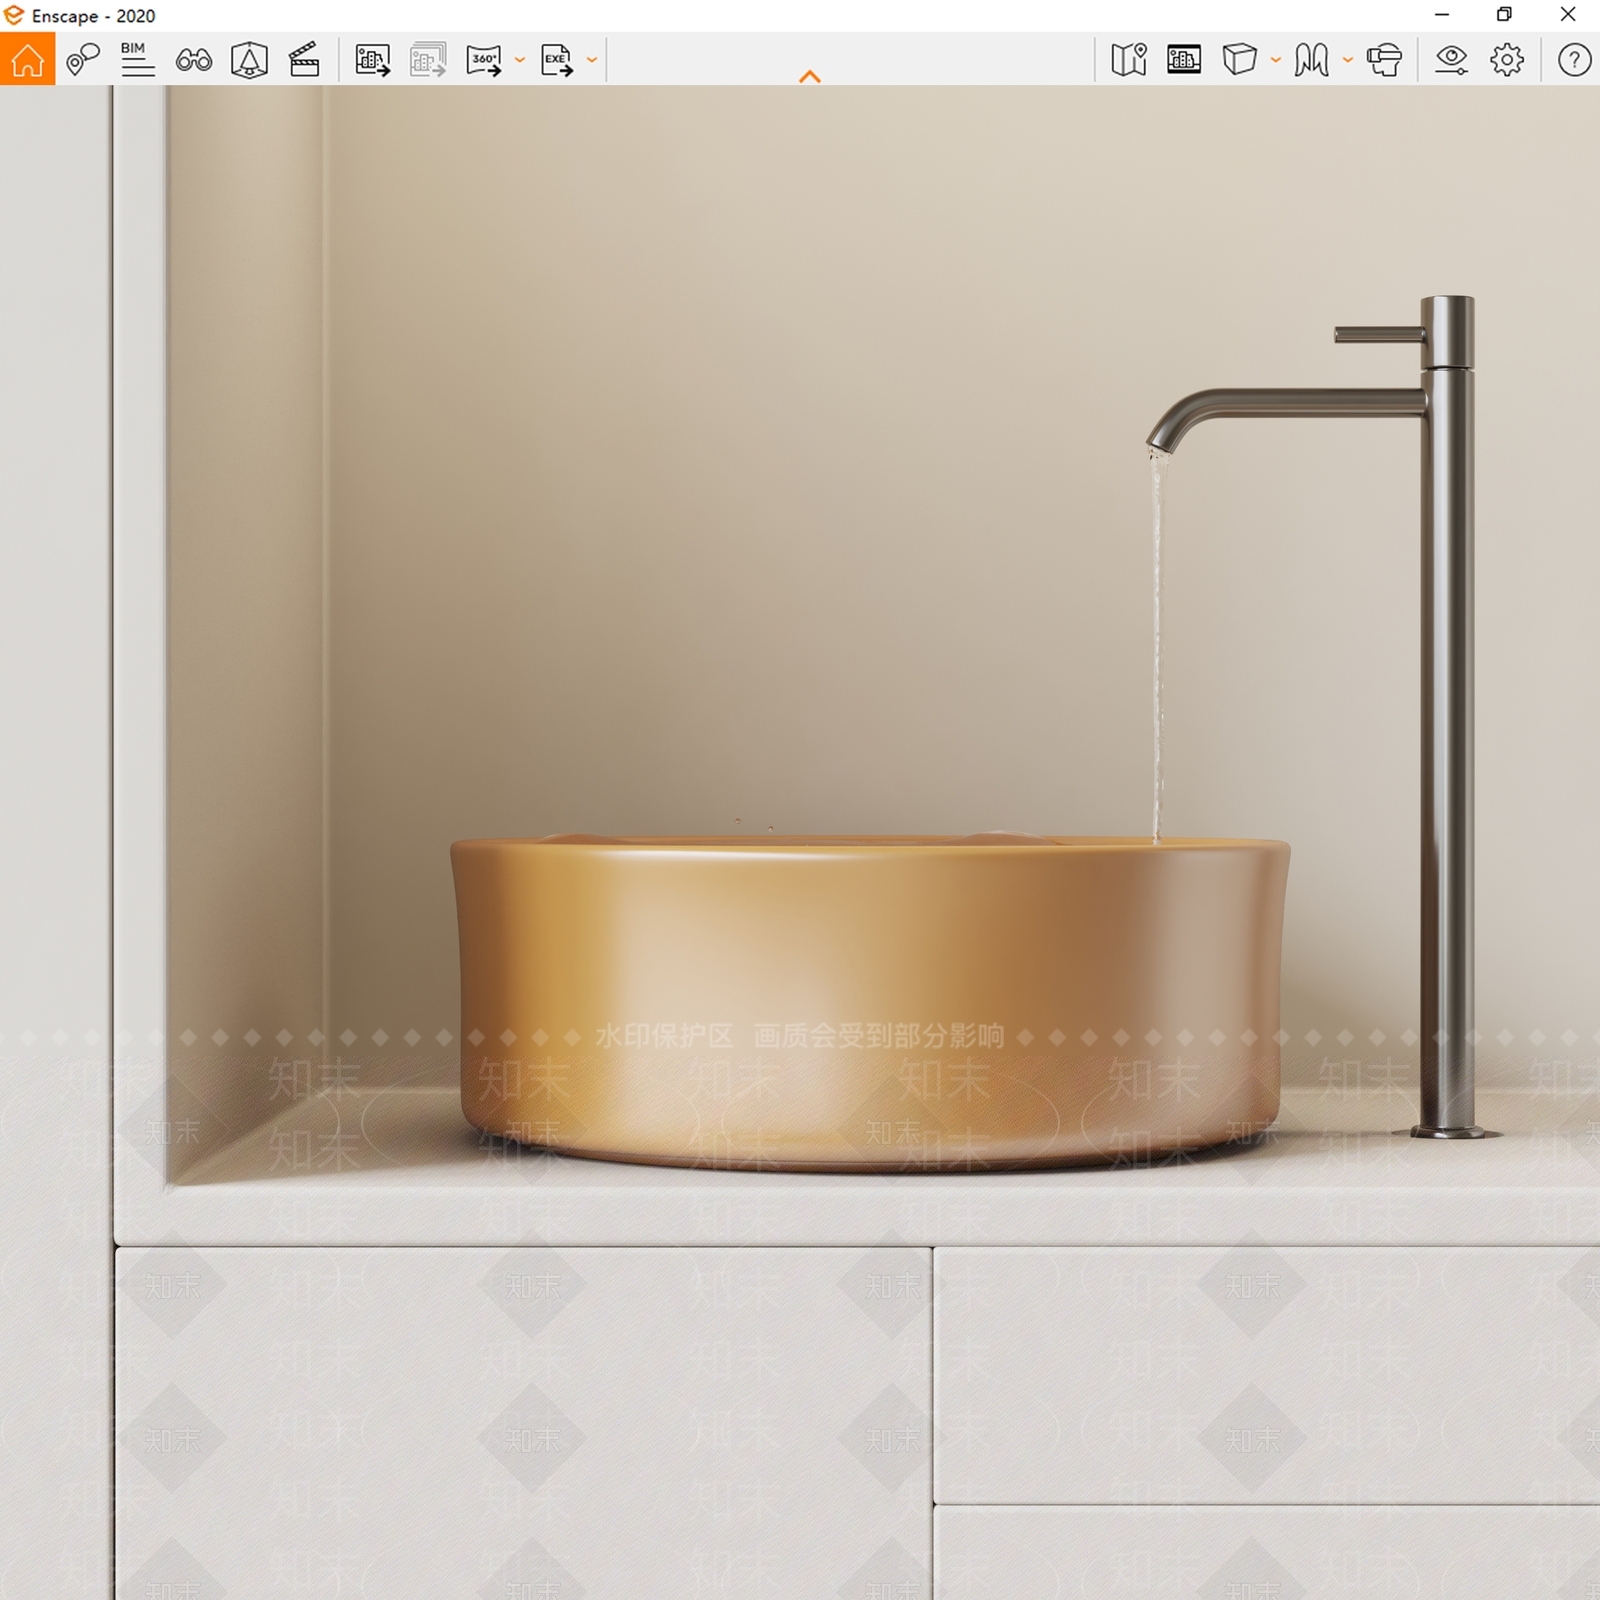Open general settings gear icon

(x=1507, y=60)
